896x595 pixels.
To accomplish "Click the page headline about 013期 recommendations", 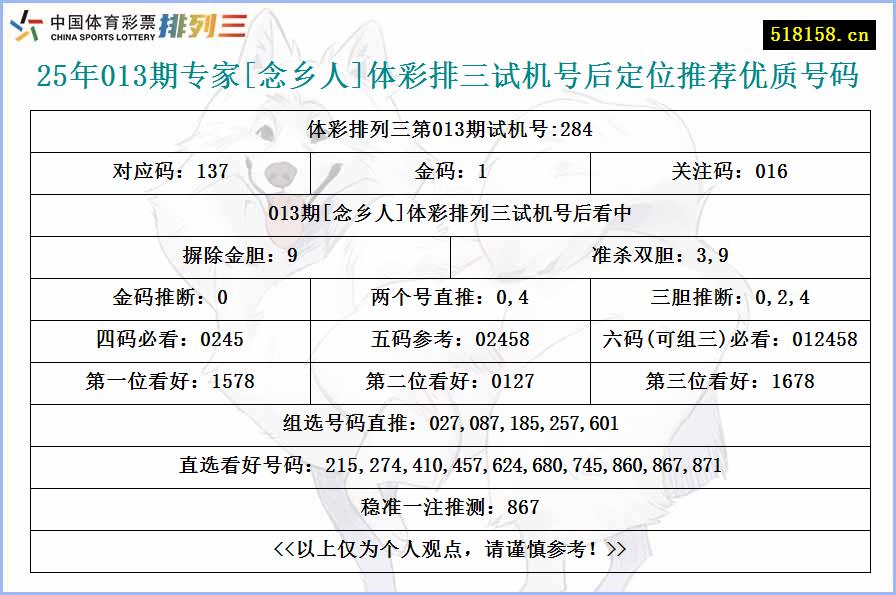I will click(448, 71).
